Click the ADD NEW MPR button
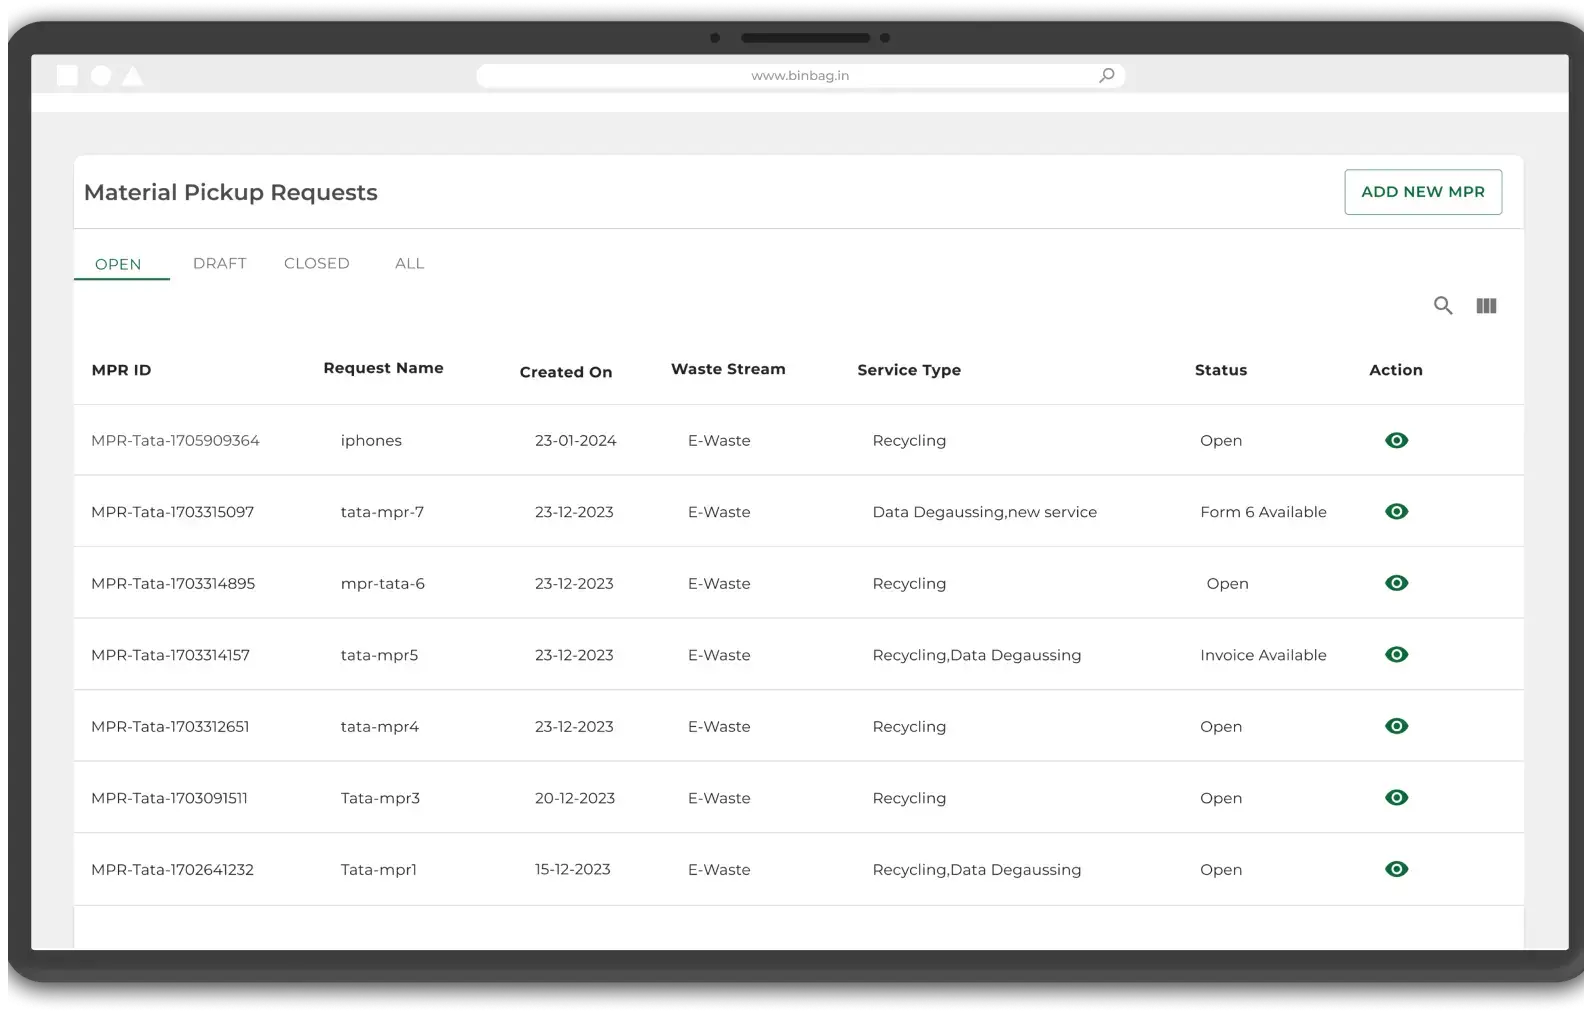Image resolution: width=1584 pixels, height=1012 pixels. 1422,192
